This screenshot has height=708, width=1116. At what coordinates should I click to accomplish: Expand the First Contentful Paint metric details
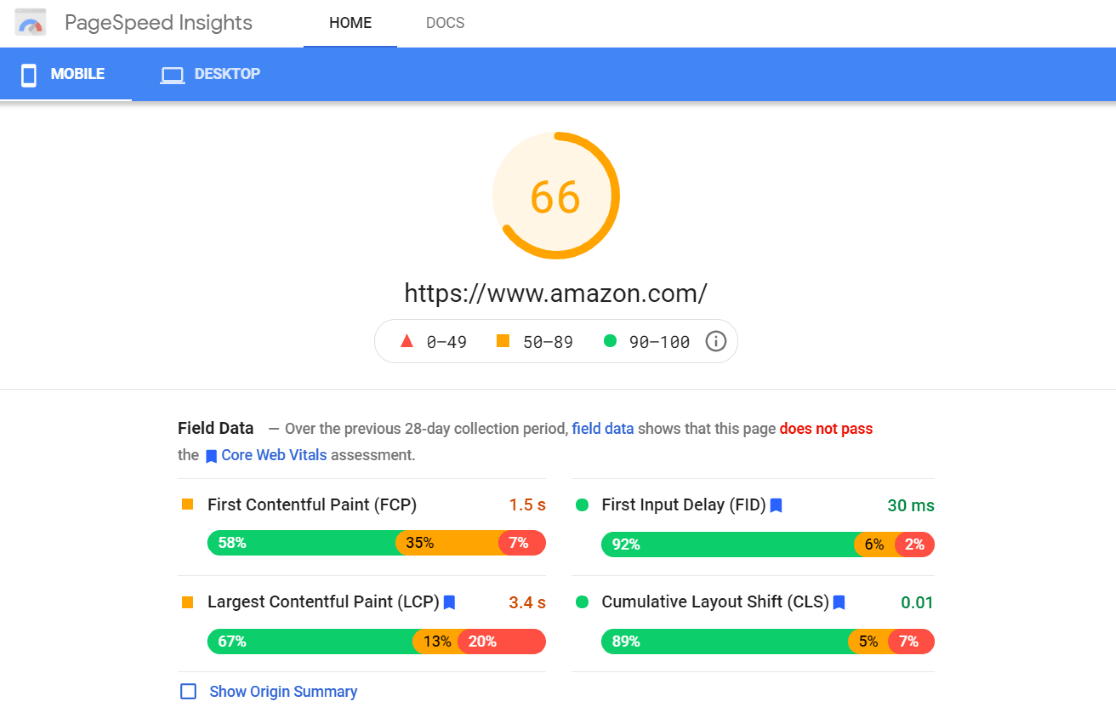(x=311, y=505)
